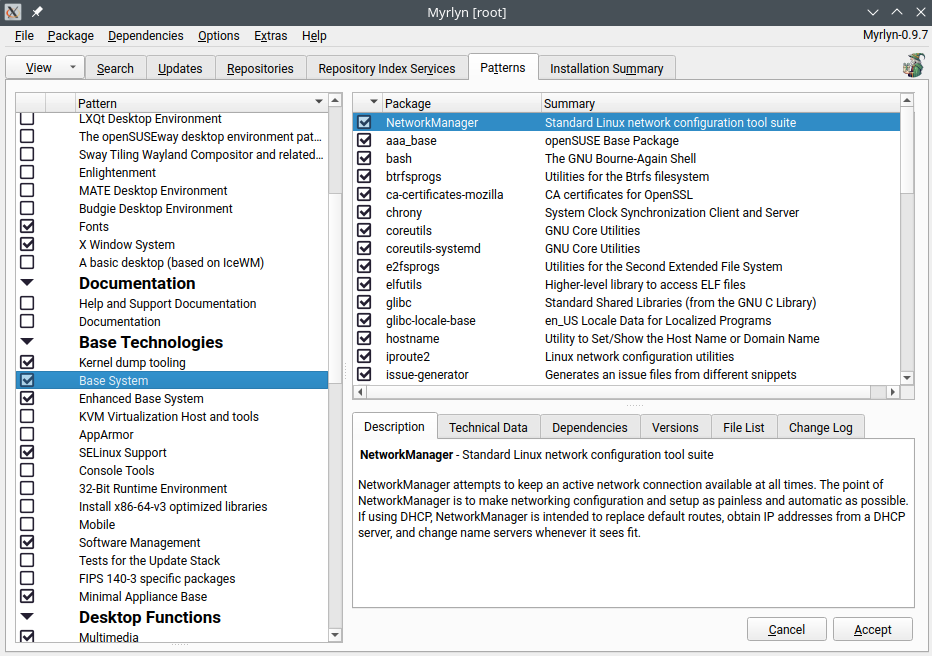Collapse the Documentation pattern group
This screenshot has width=932, height=656.
click(x=27, y=284)
